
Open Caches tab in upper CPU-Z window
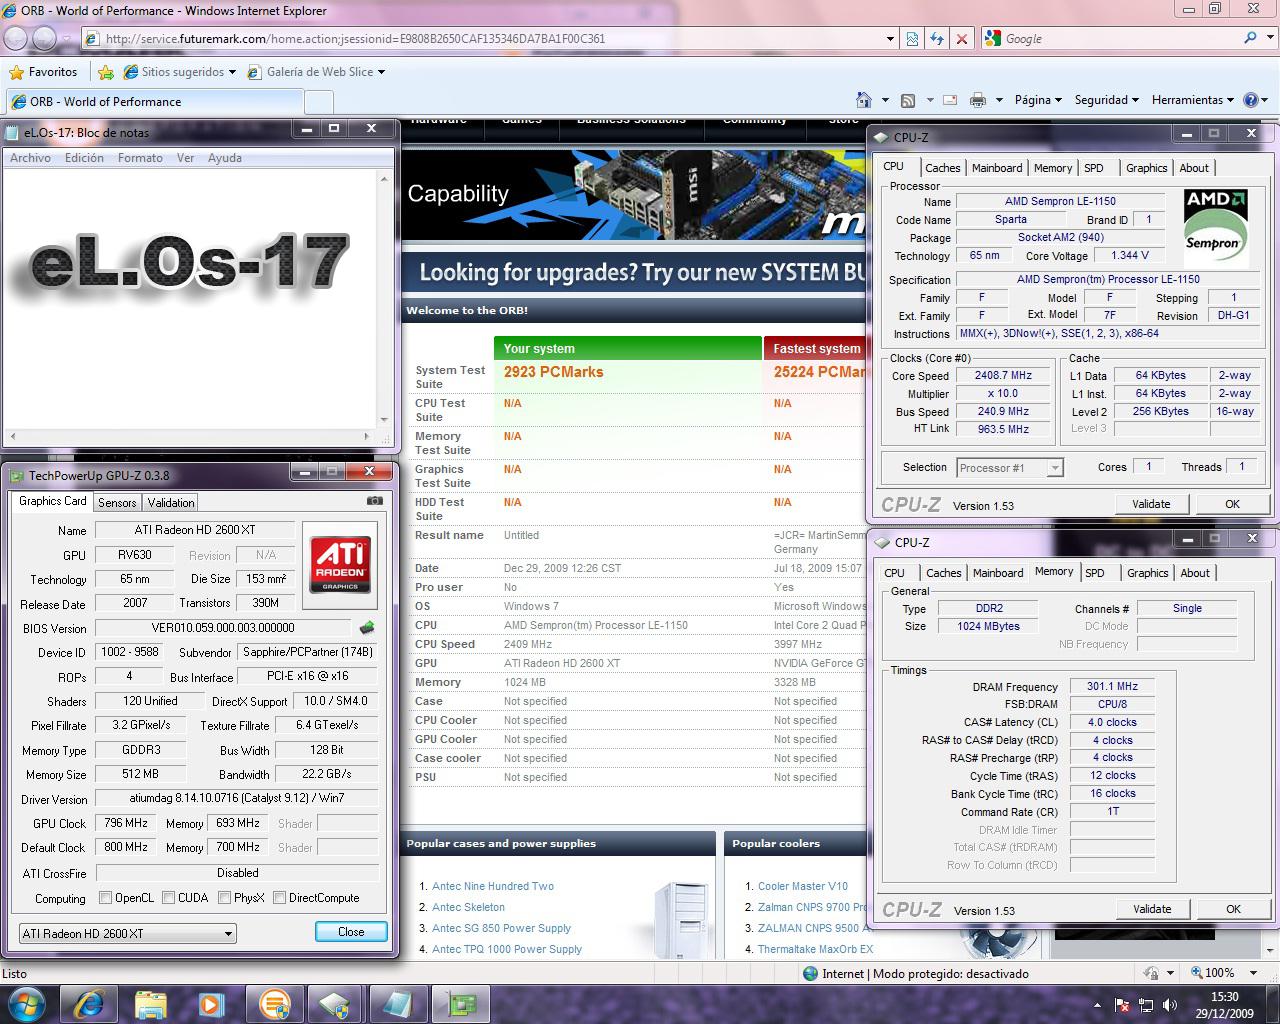click(942, 168)
